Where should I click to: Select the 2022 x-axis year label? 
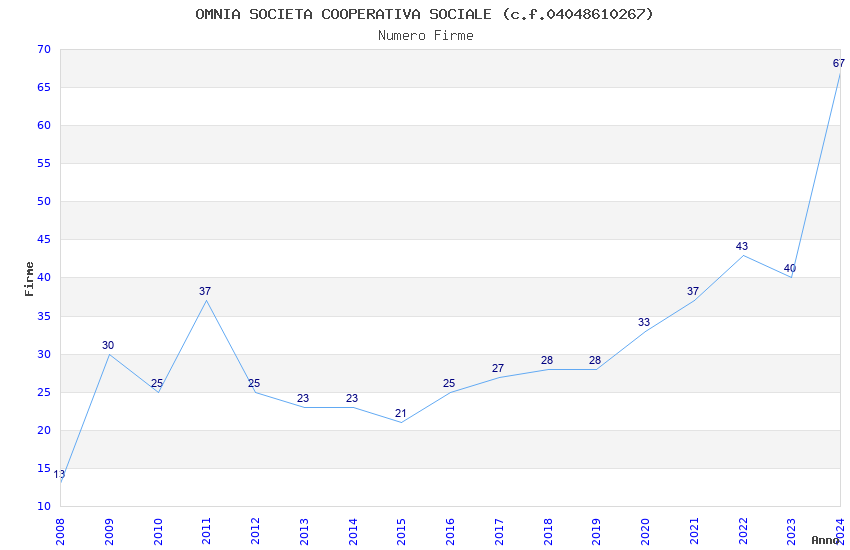[743, 530]
